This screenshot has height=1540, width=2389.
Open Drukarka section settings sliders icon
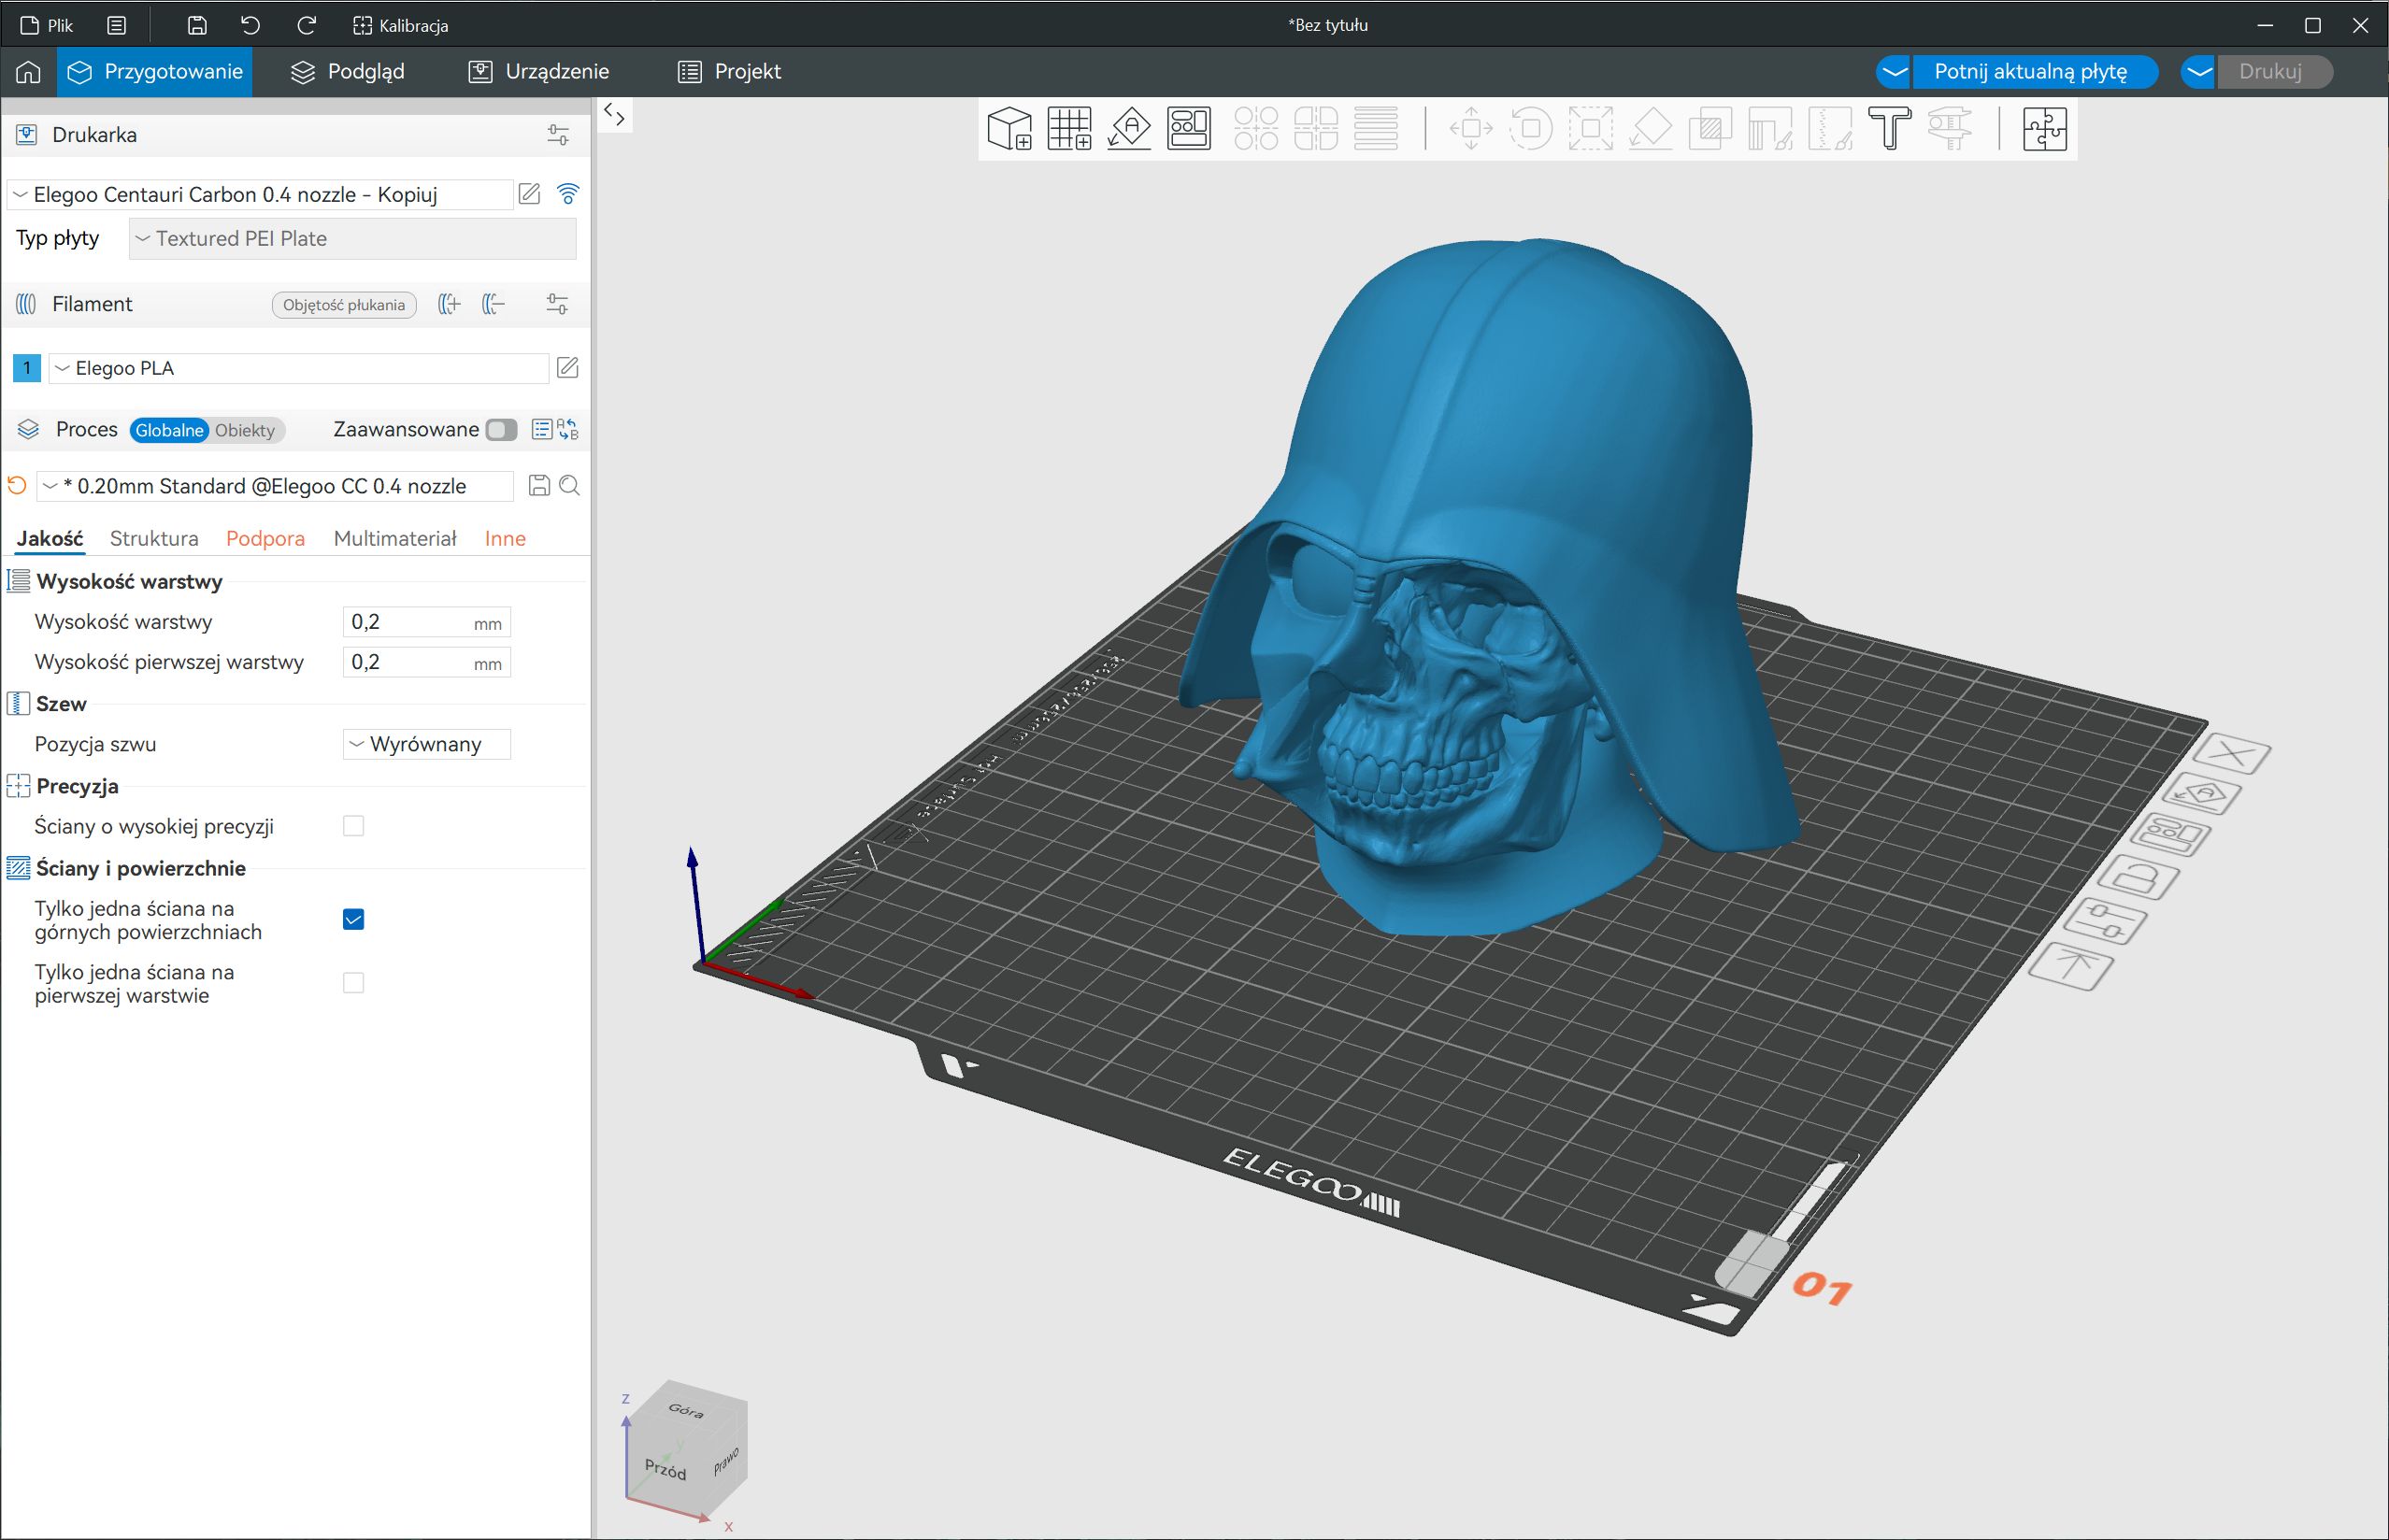tap(558, 135)
